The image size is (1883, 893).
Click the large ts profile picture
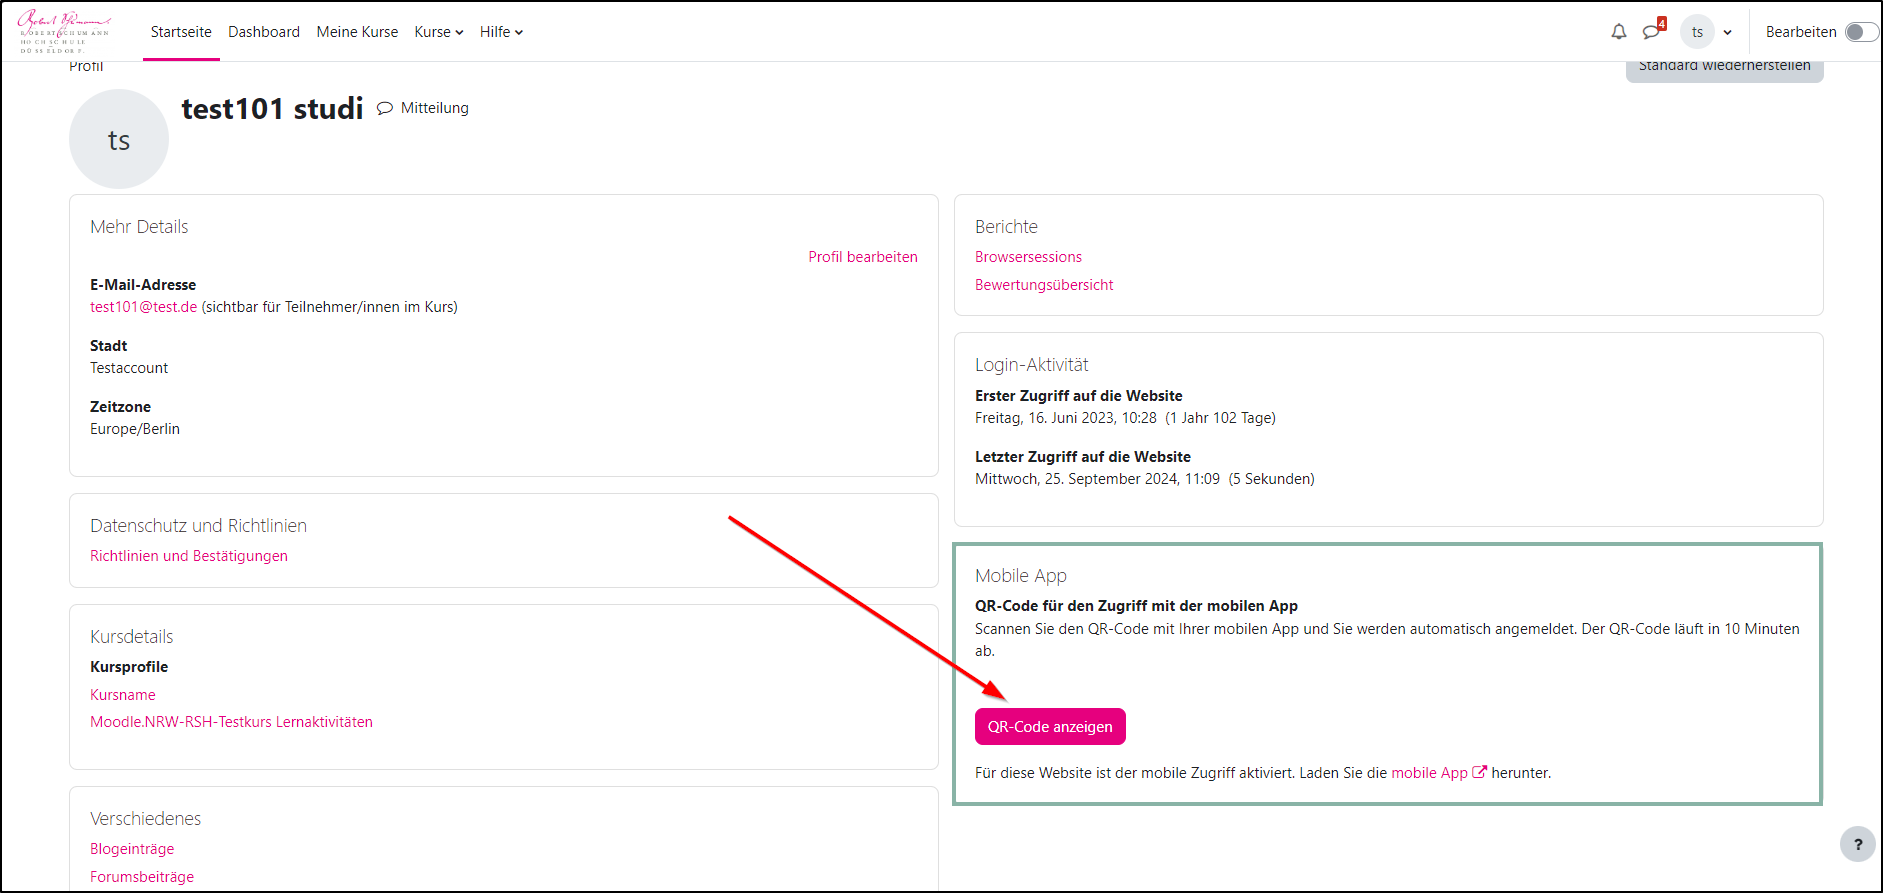click(x=119, y=139)
